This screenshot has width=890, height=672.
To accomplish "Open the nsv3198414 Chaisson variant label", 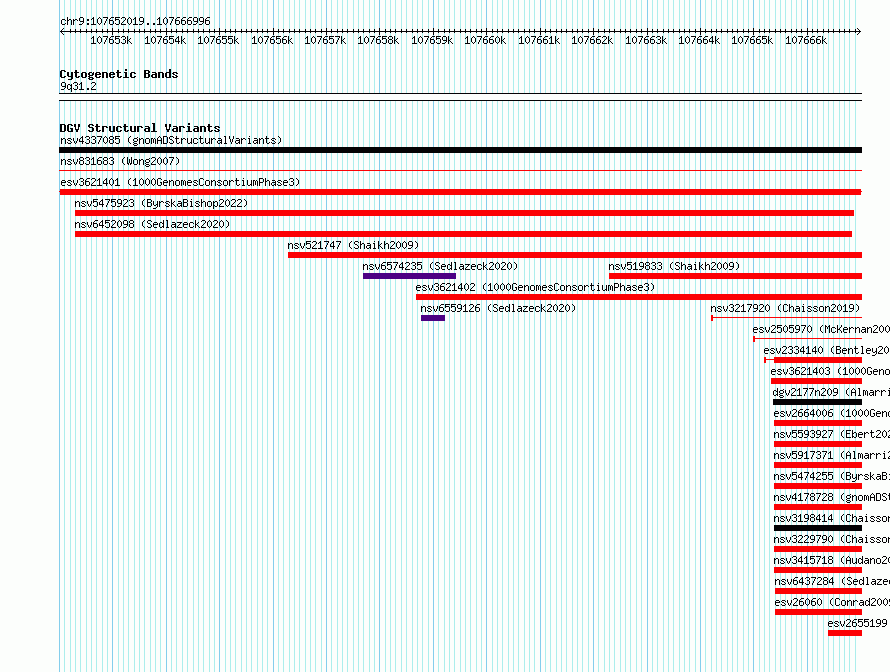I will click(832, 518).
